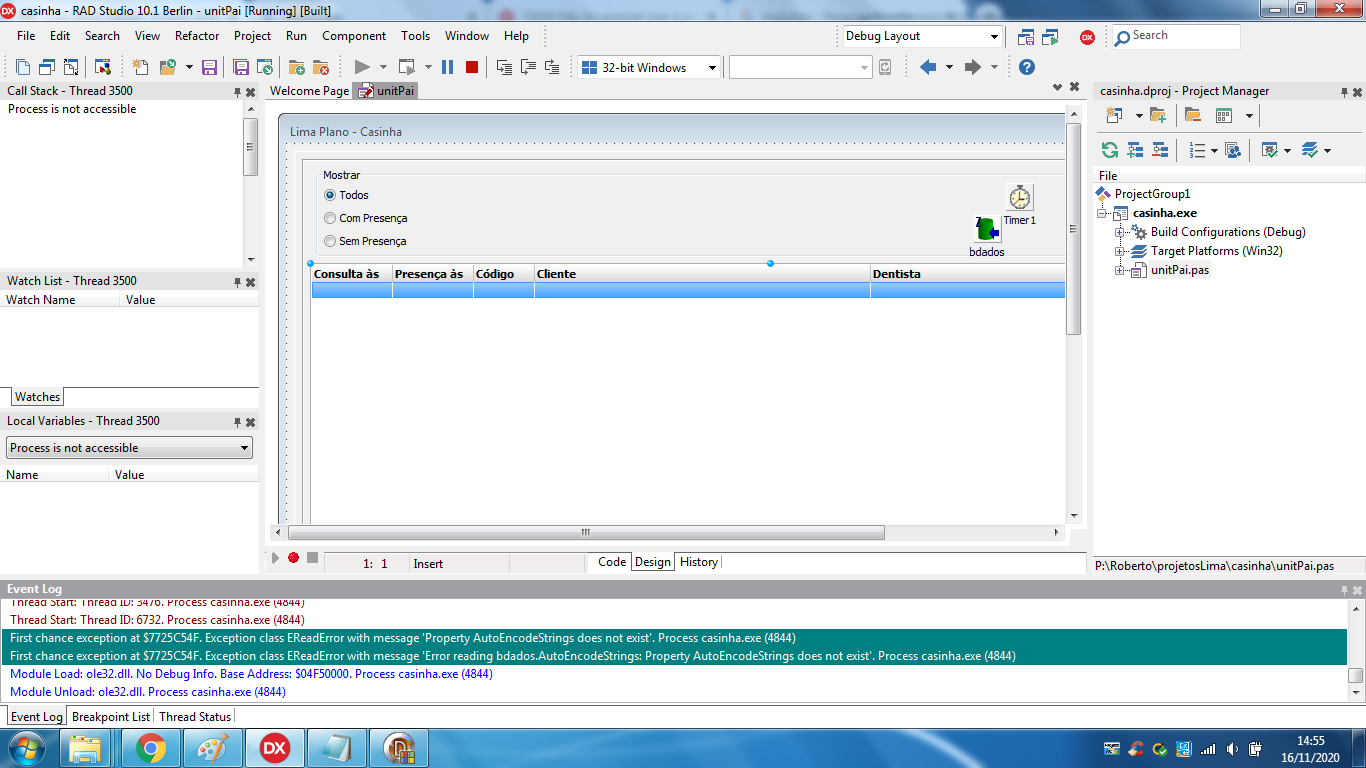Viewport: 1366px width, 768px height.
Task: Click the Dentista column header
Action: pyautogui.click(x=967, y=273)
